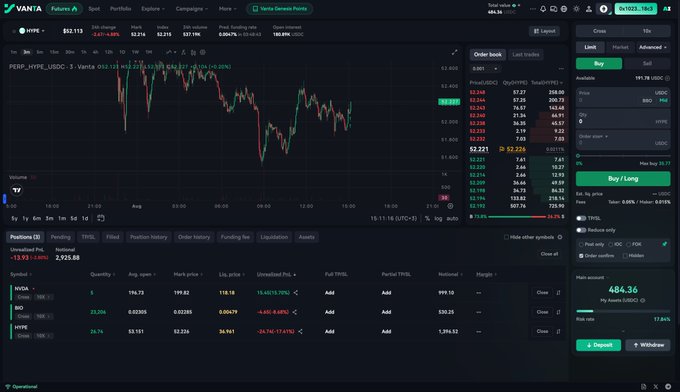Reverse the BIO position
This screenshot has width=680, height=392.
(558, 312)
